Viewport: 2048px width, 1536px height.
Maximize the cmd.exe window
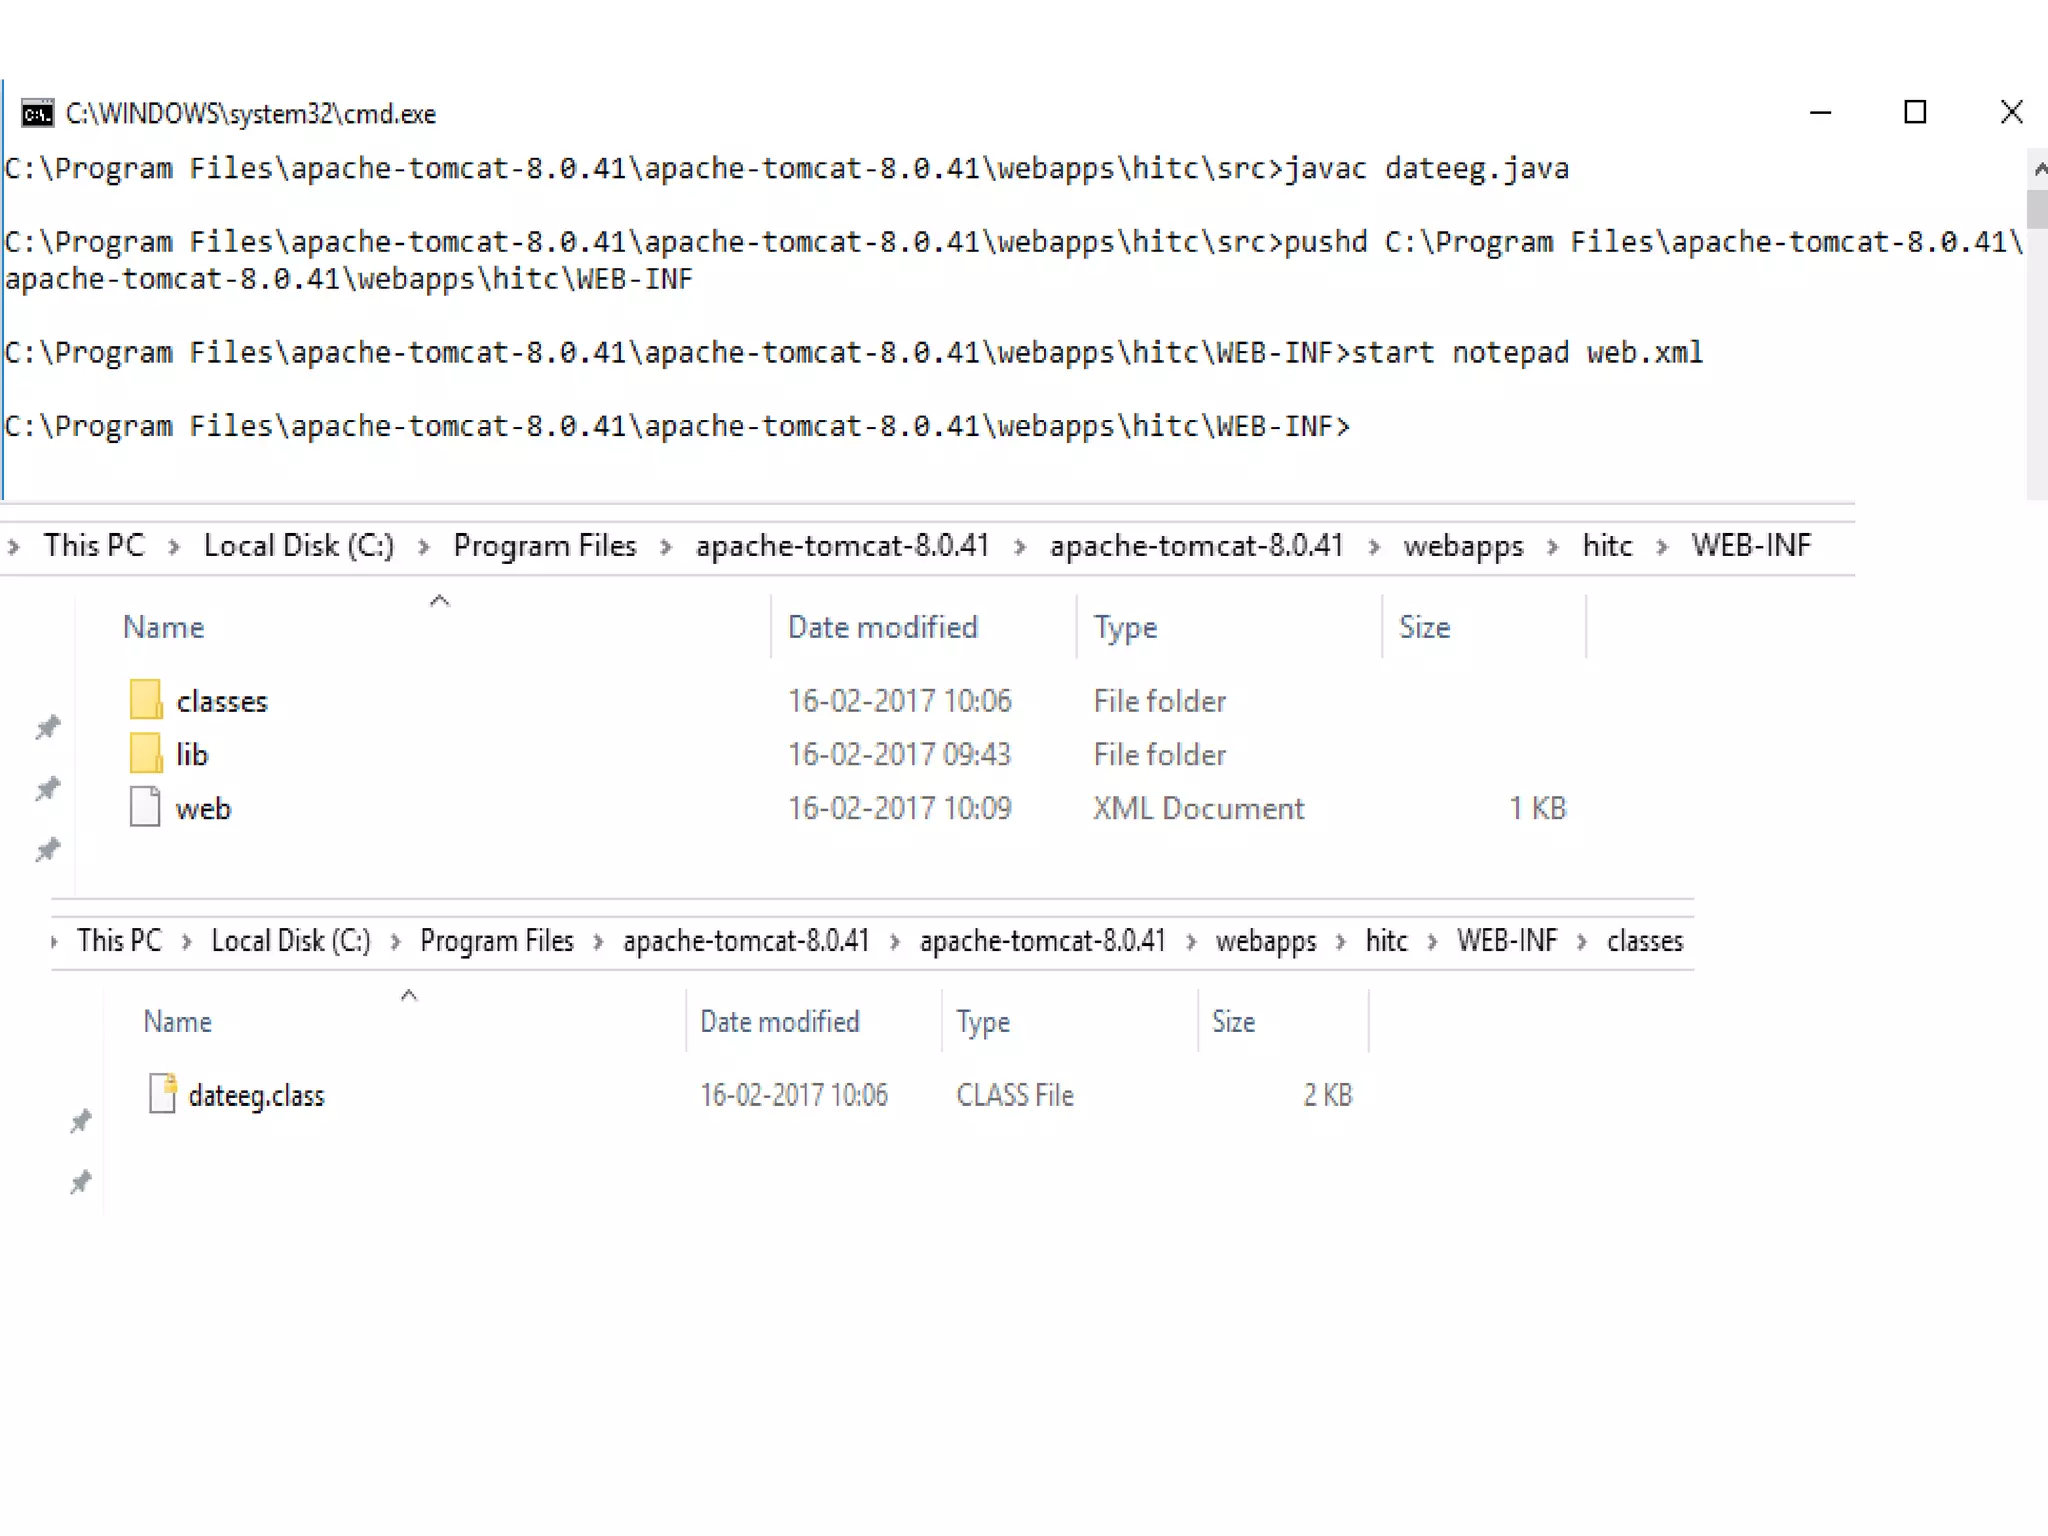1914,113
